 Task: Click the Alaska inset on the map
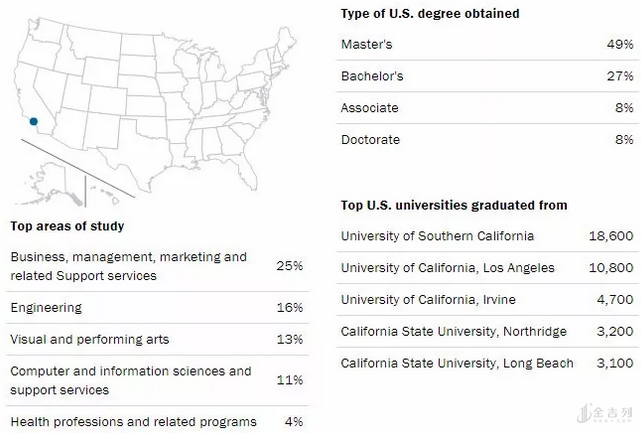[x=52, y=180]
